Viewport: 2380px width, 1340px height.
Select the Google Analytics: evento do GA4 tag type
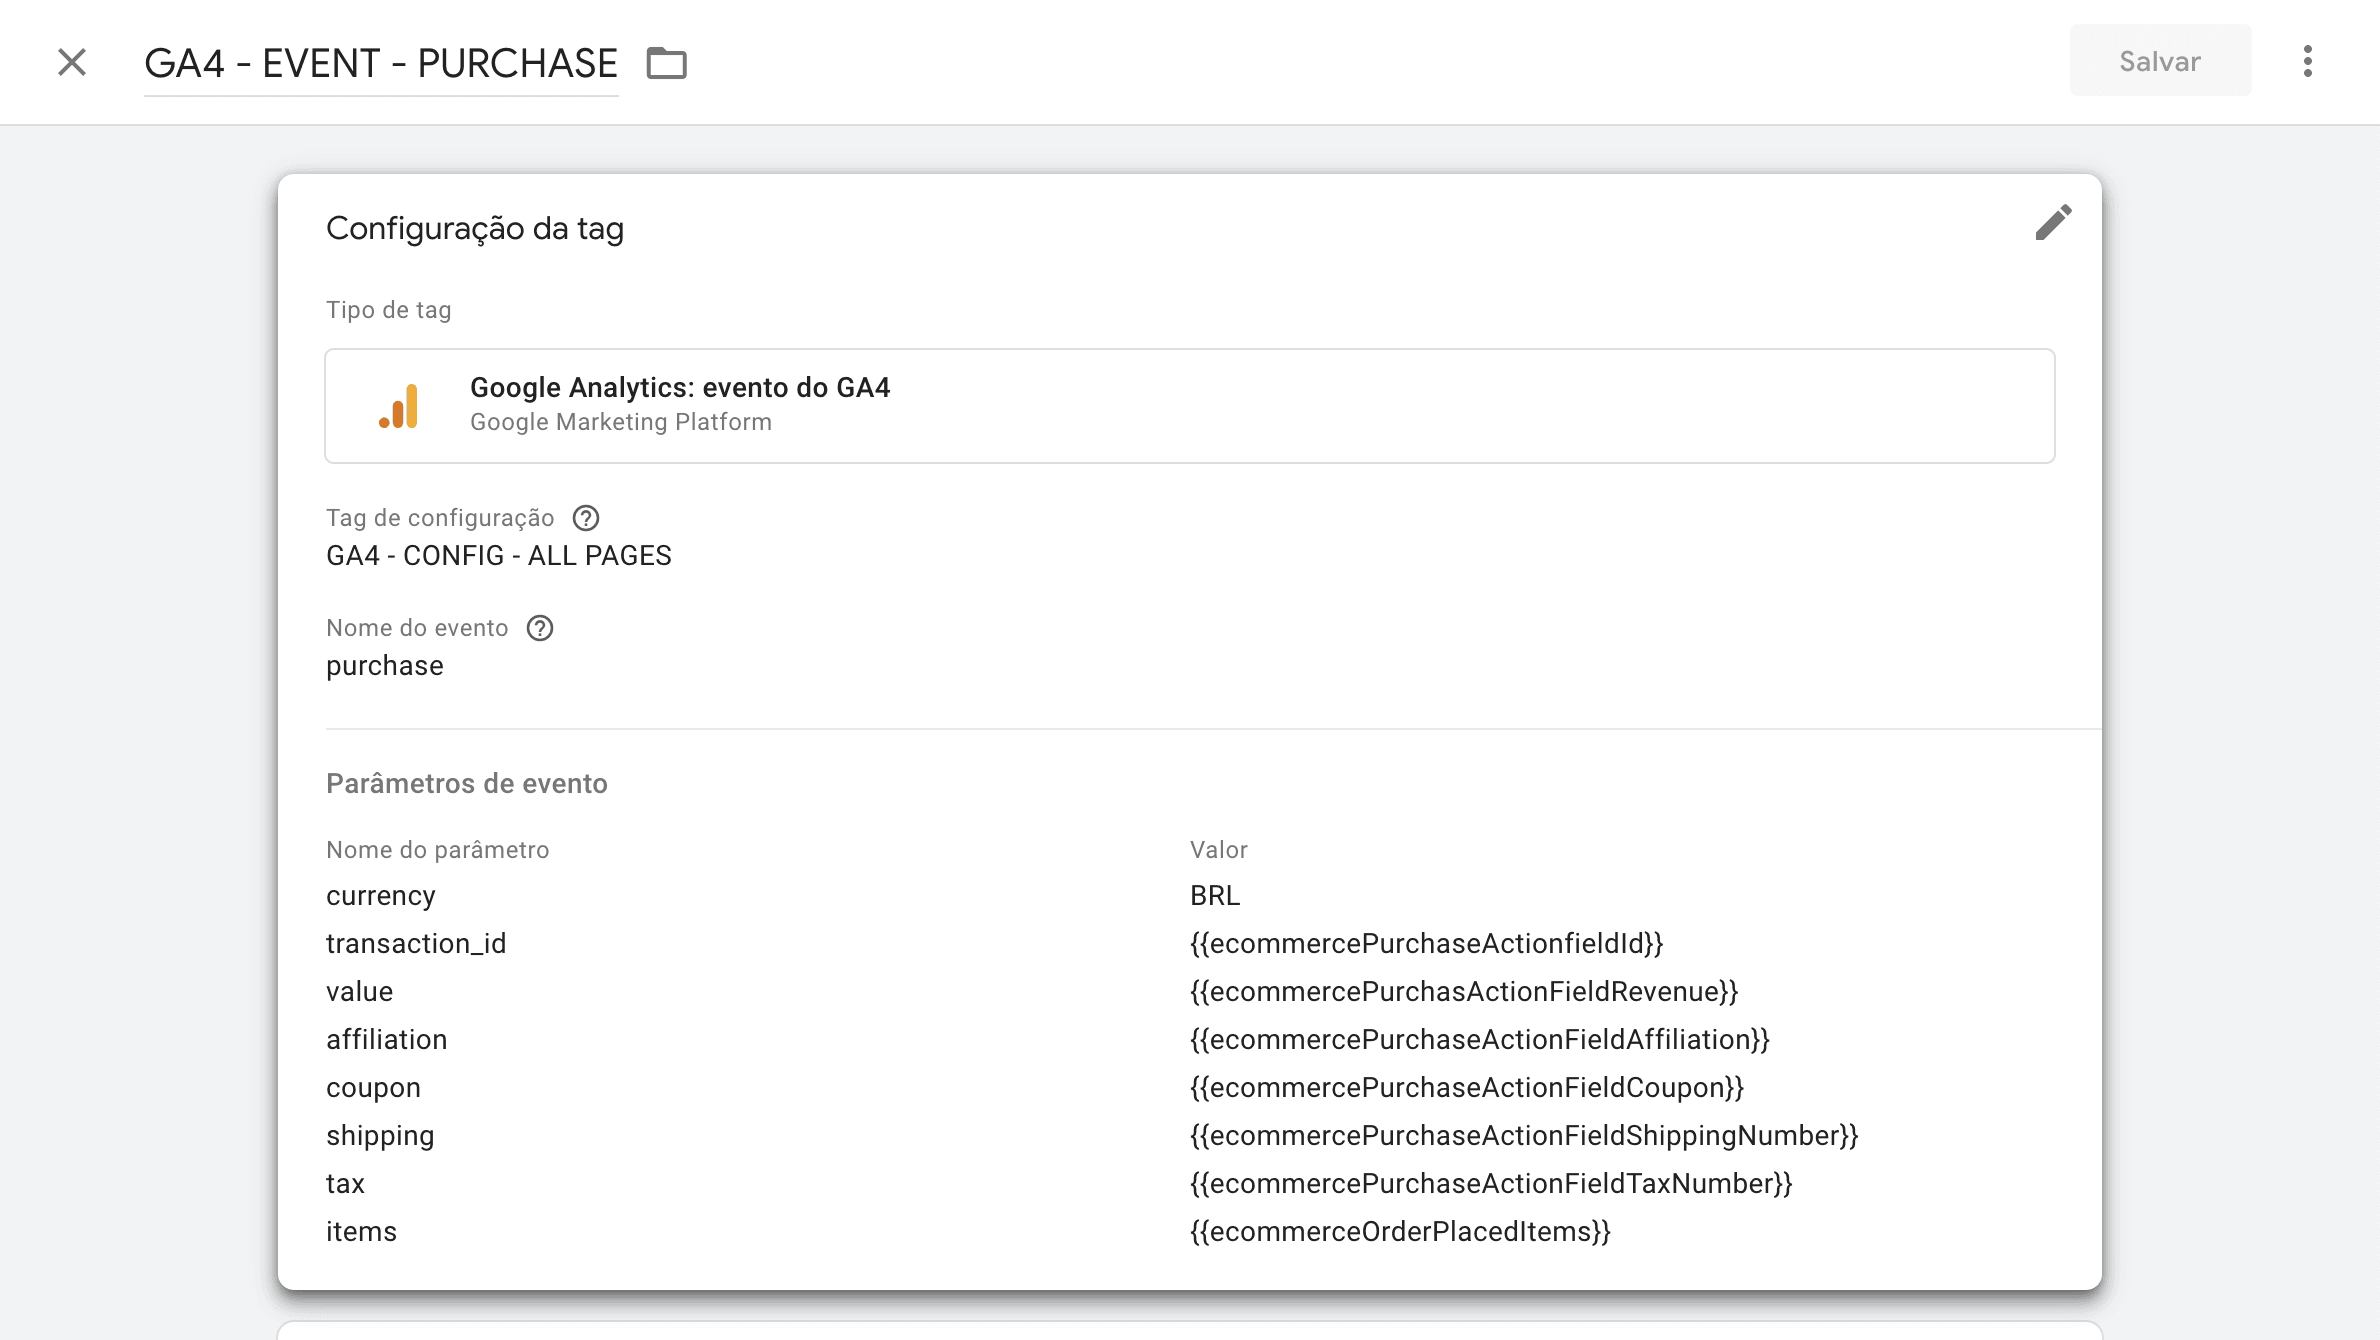680,388
